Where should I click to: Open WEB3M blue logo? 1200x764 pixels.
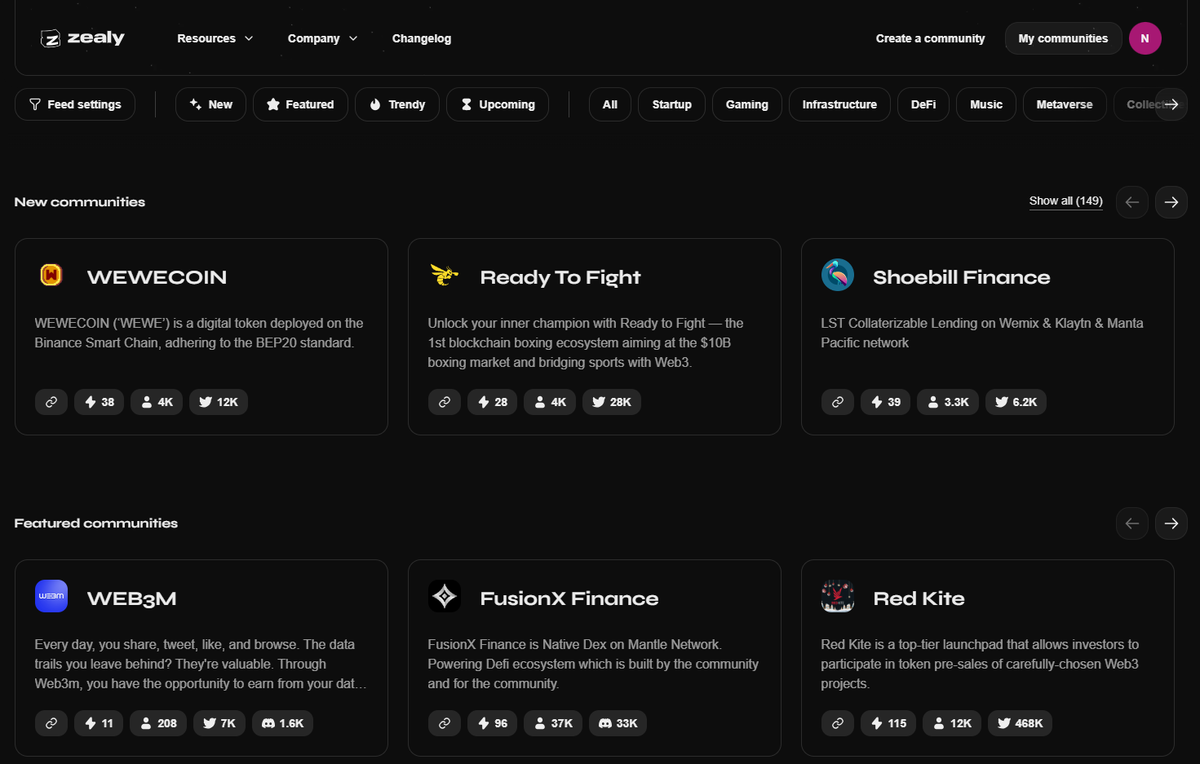click(51, 596)
